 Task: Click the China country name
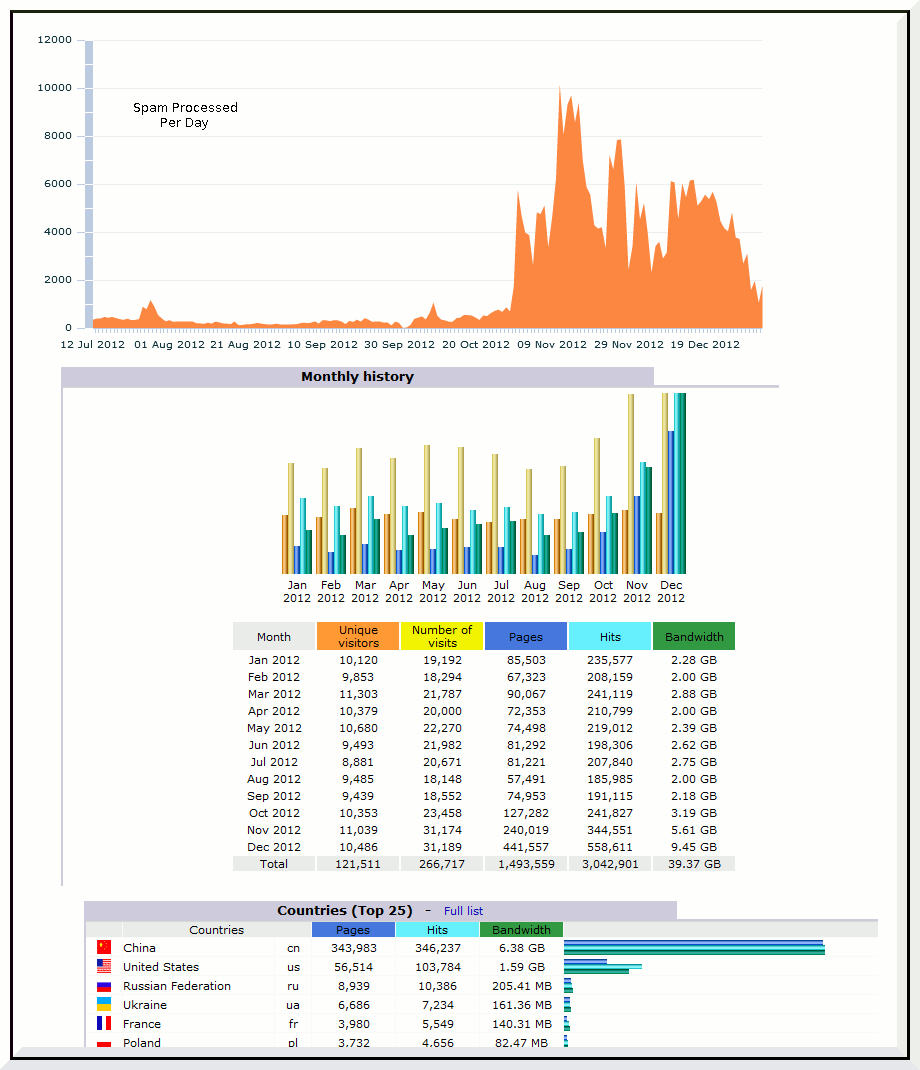(139, 948)
